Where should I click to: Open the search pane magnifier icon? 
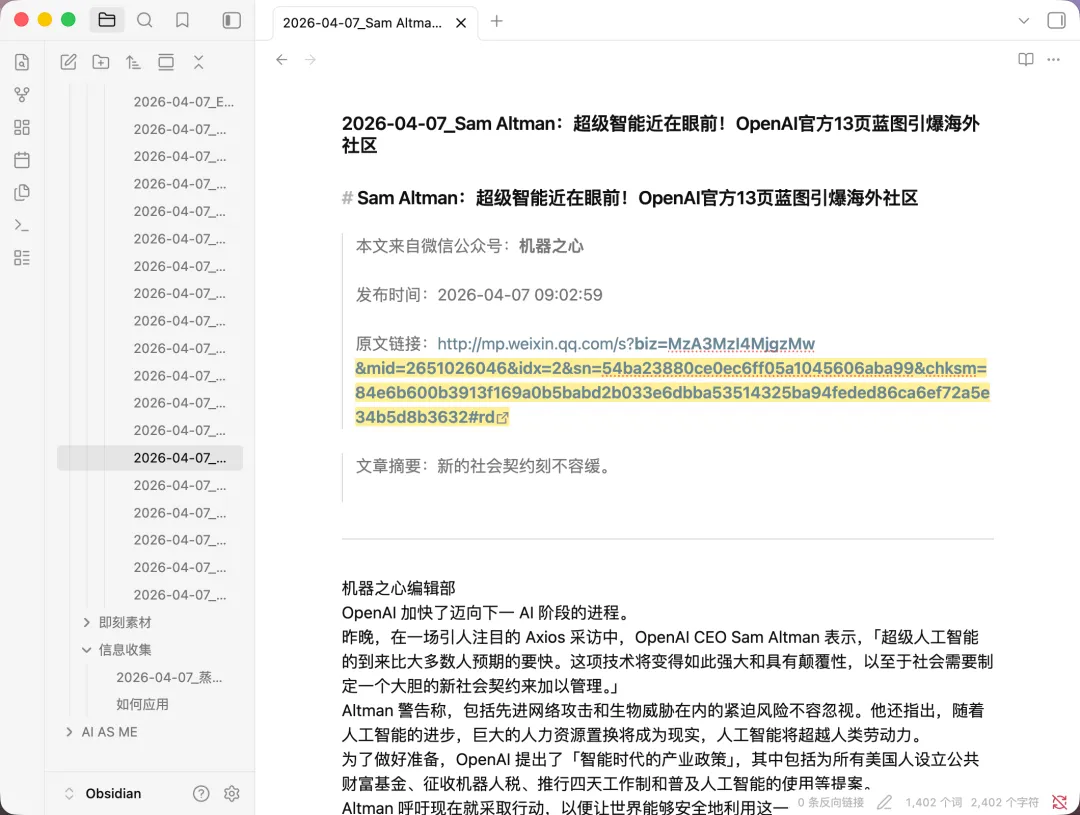145,20
